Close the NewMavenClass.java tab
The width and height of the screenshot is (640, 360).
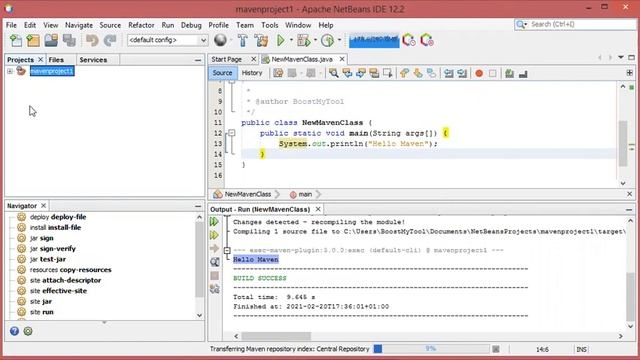(342, 59)
